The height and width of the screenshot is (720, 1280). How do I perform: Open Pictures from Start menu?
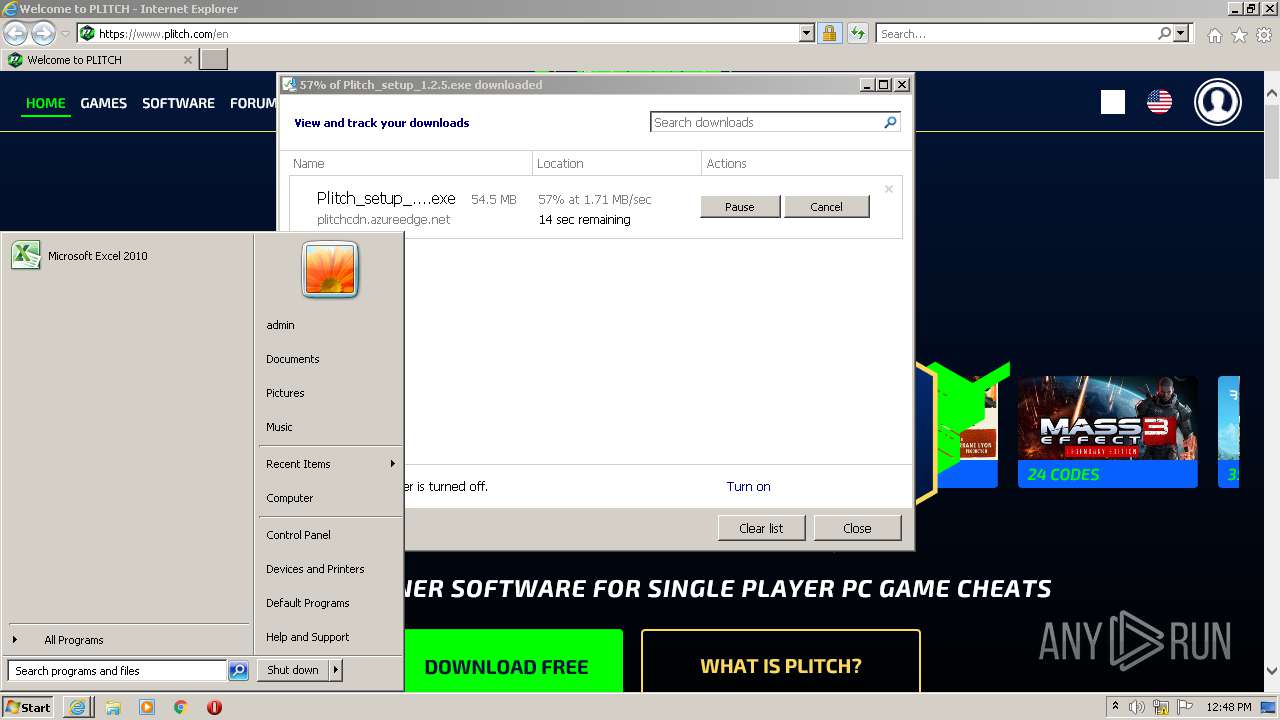coord(285,393)
